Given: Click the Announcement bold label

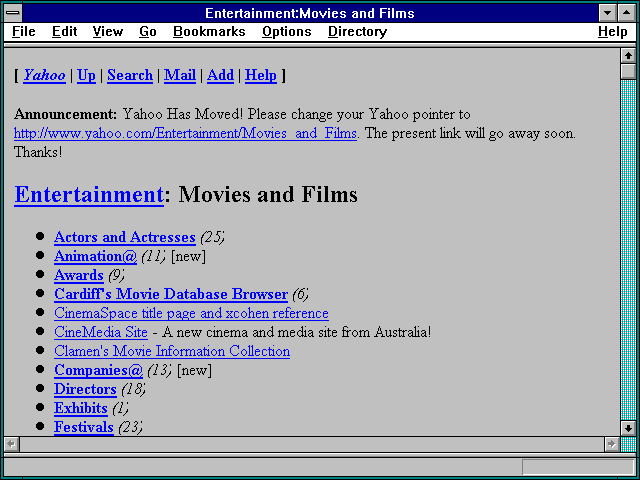Looking at the screenshot, I should (x=65, y=114).
